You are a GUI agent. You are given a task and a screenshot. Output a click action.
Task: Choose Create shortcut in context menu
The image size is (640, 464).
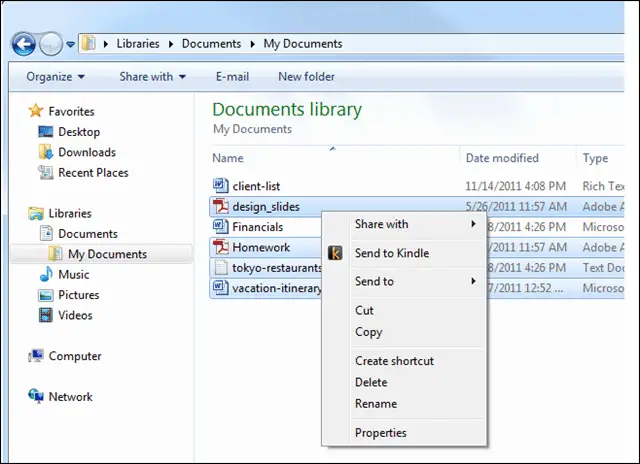(404, 361)
